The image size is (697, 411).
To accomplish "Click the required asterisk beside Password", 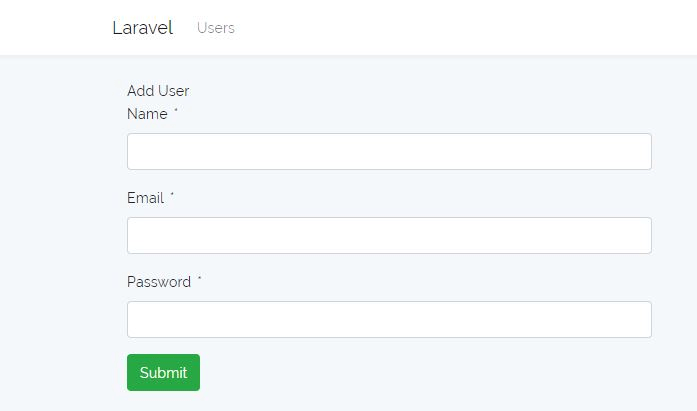I will (200, 278).
